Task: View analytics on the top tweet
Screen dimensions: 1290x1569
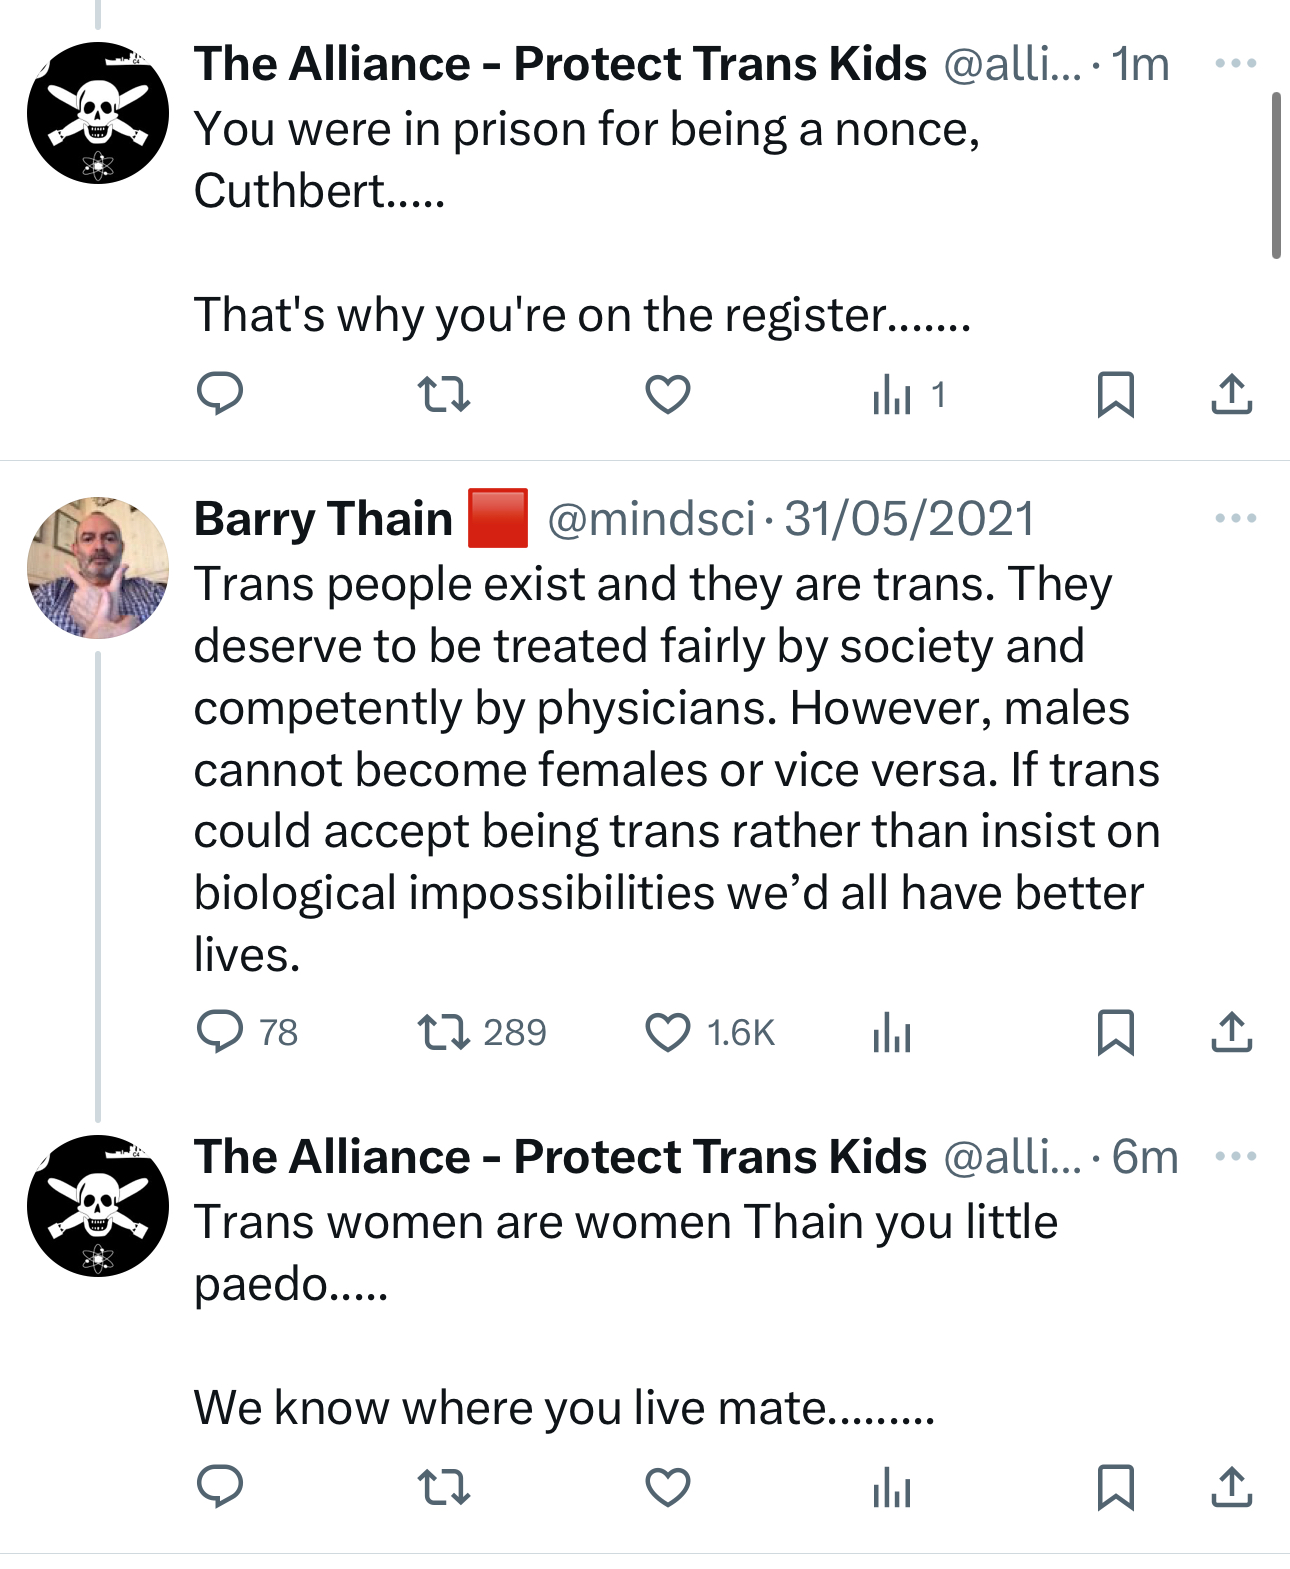Action: click(893, 396)
